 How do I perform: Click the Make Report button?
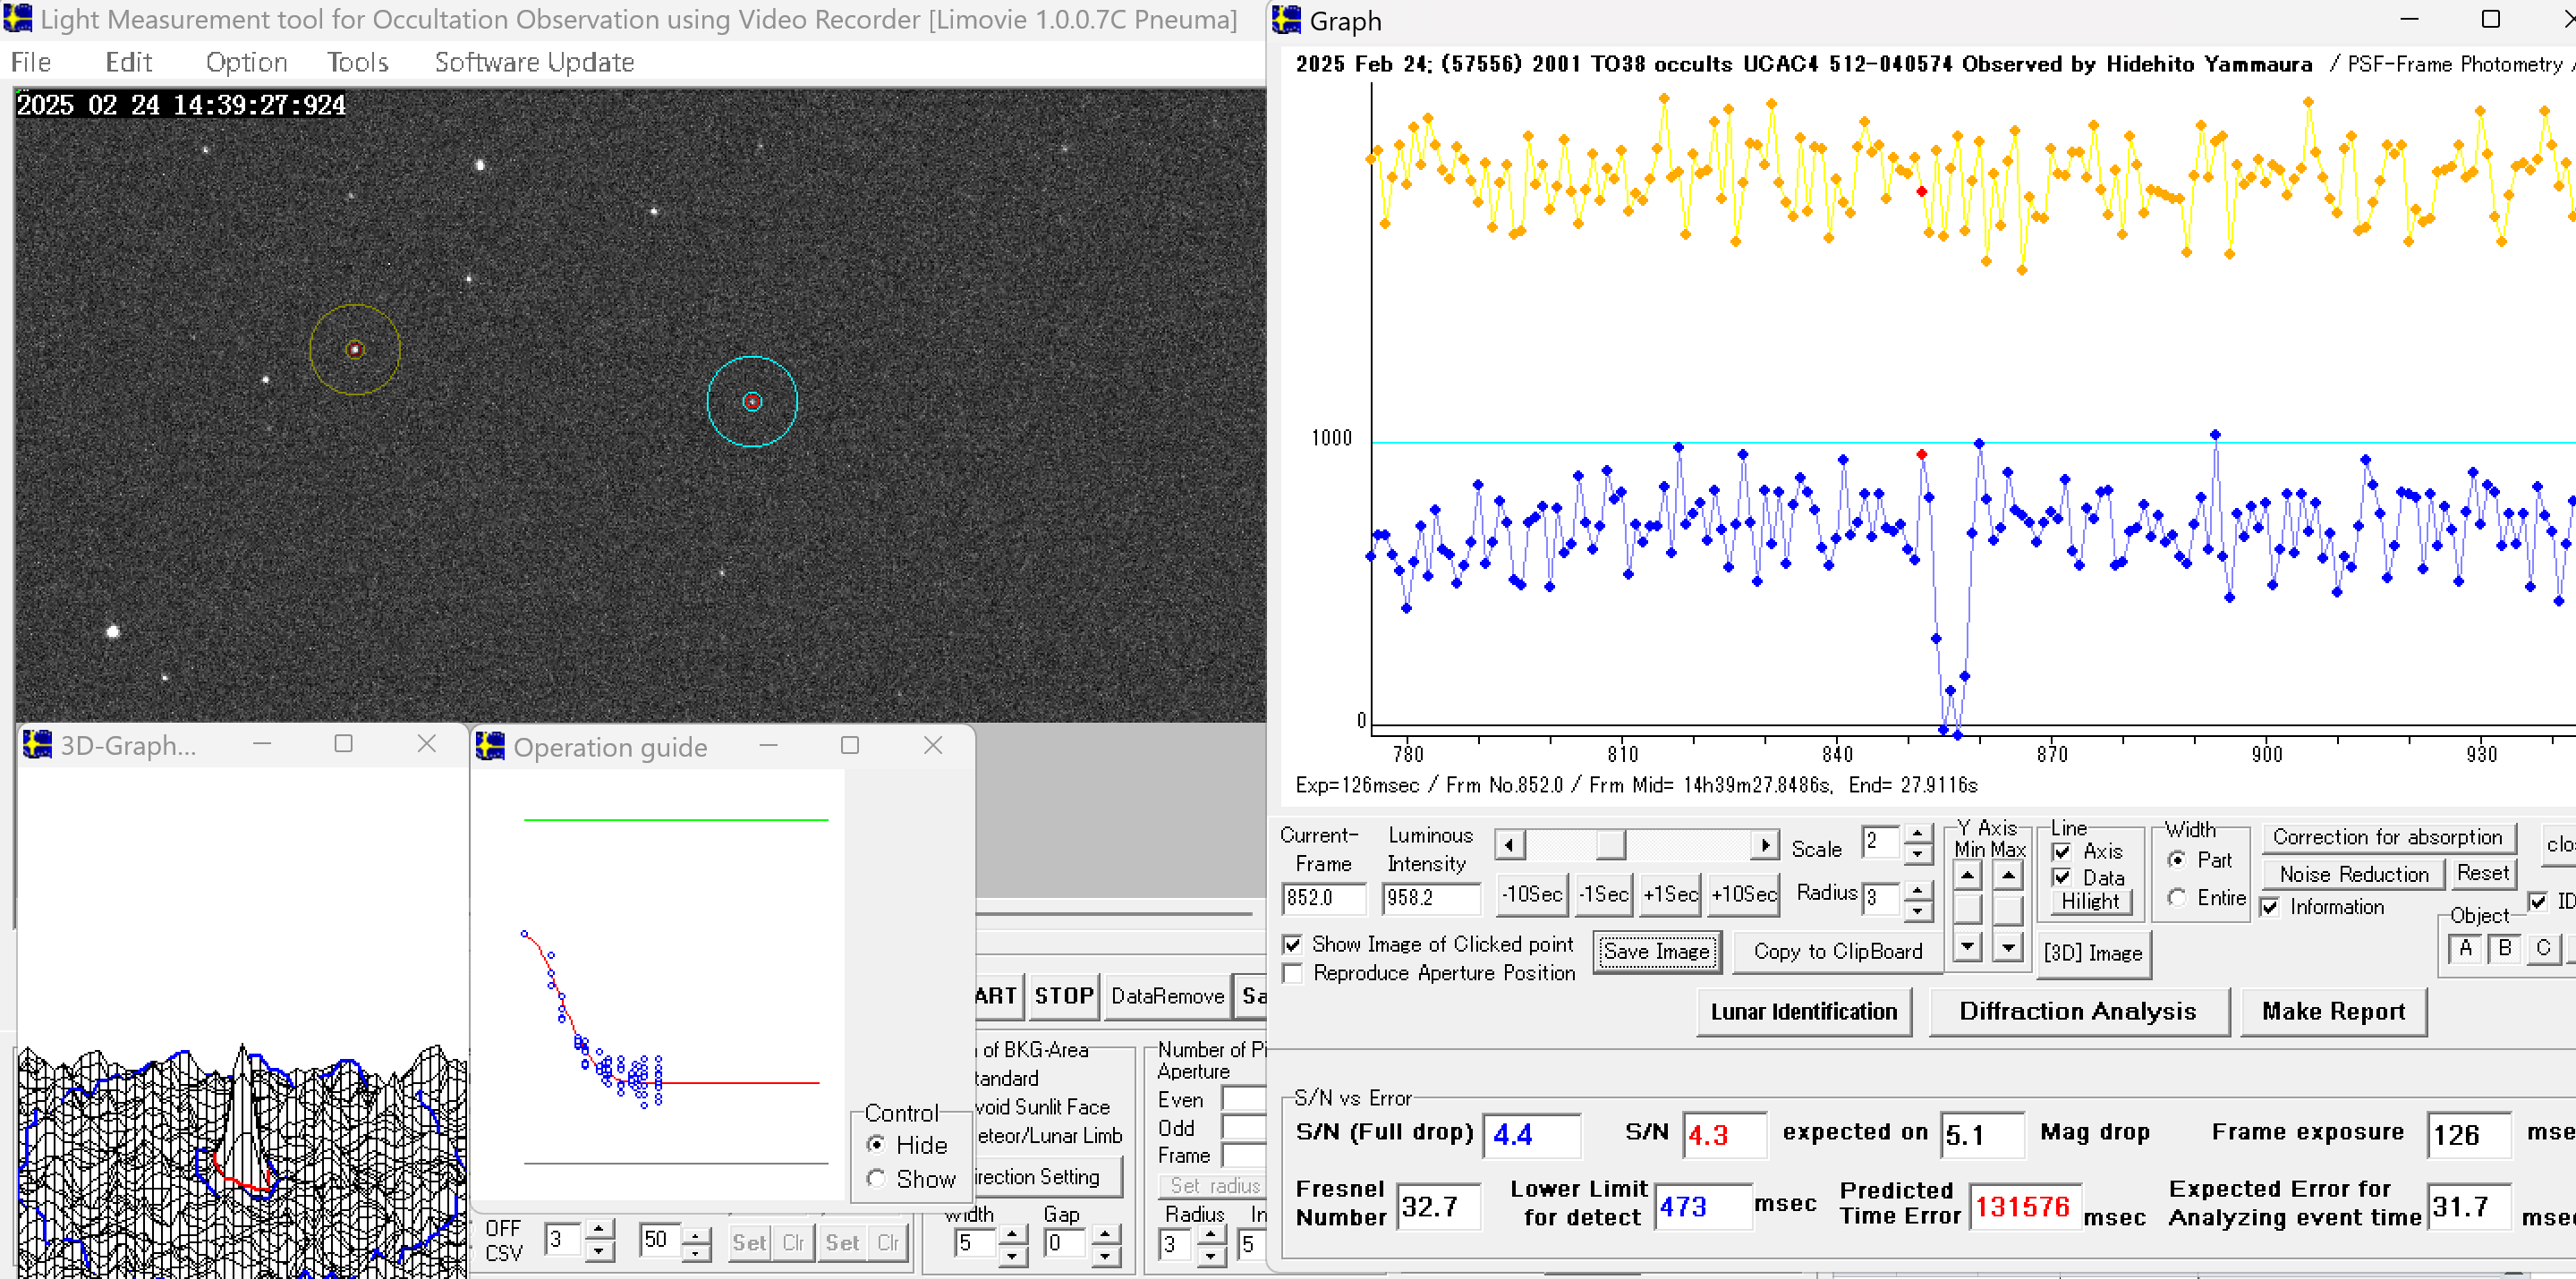point(2332,1011)
